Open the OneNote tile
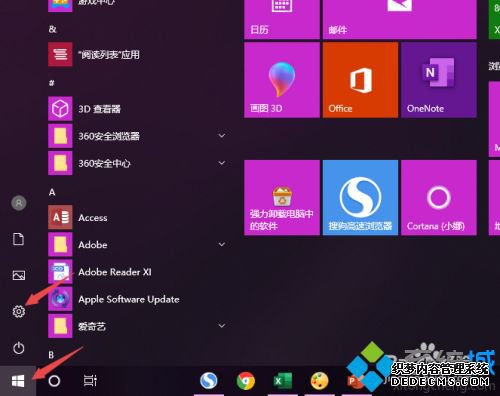 coord(439,80)
